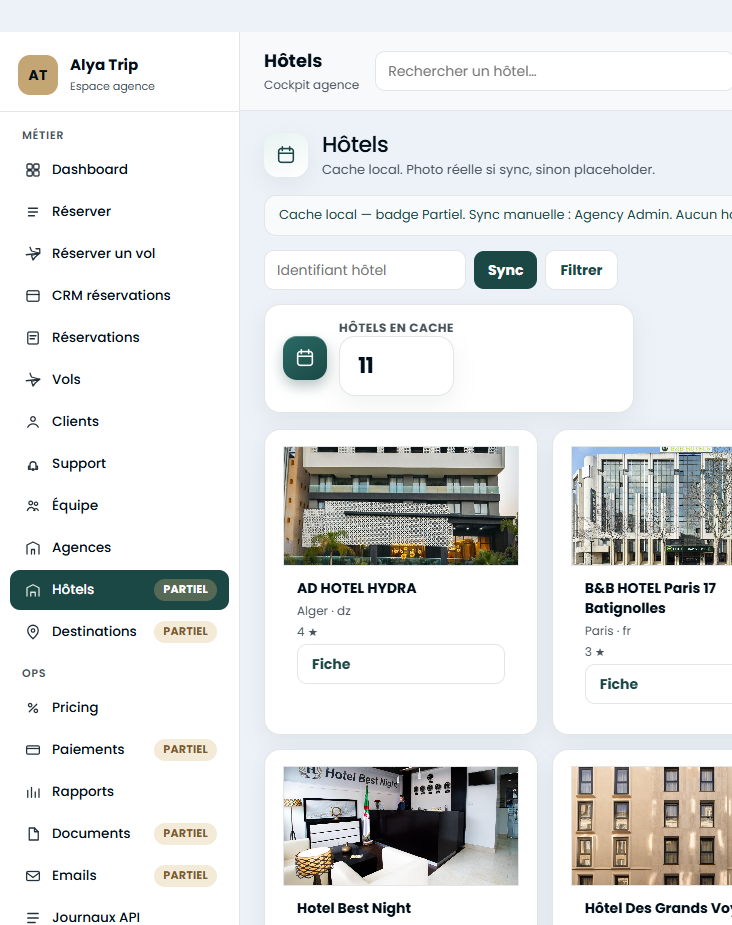732x925 pixels.
Task: Go to the Clients section
Action: (119, 422)
